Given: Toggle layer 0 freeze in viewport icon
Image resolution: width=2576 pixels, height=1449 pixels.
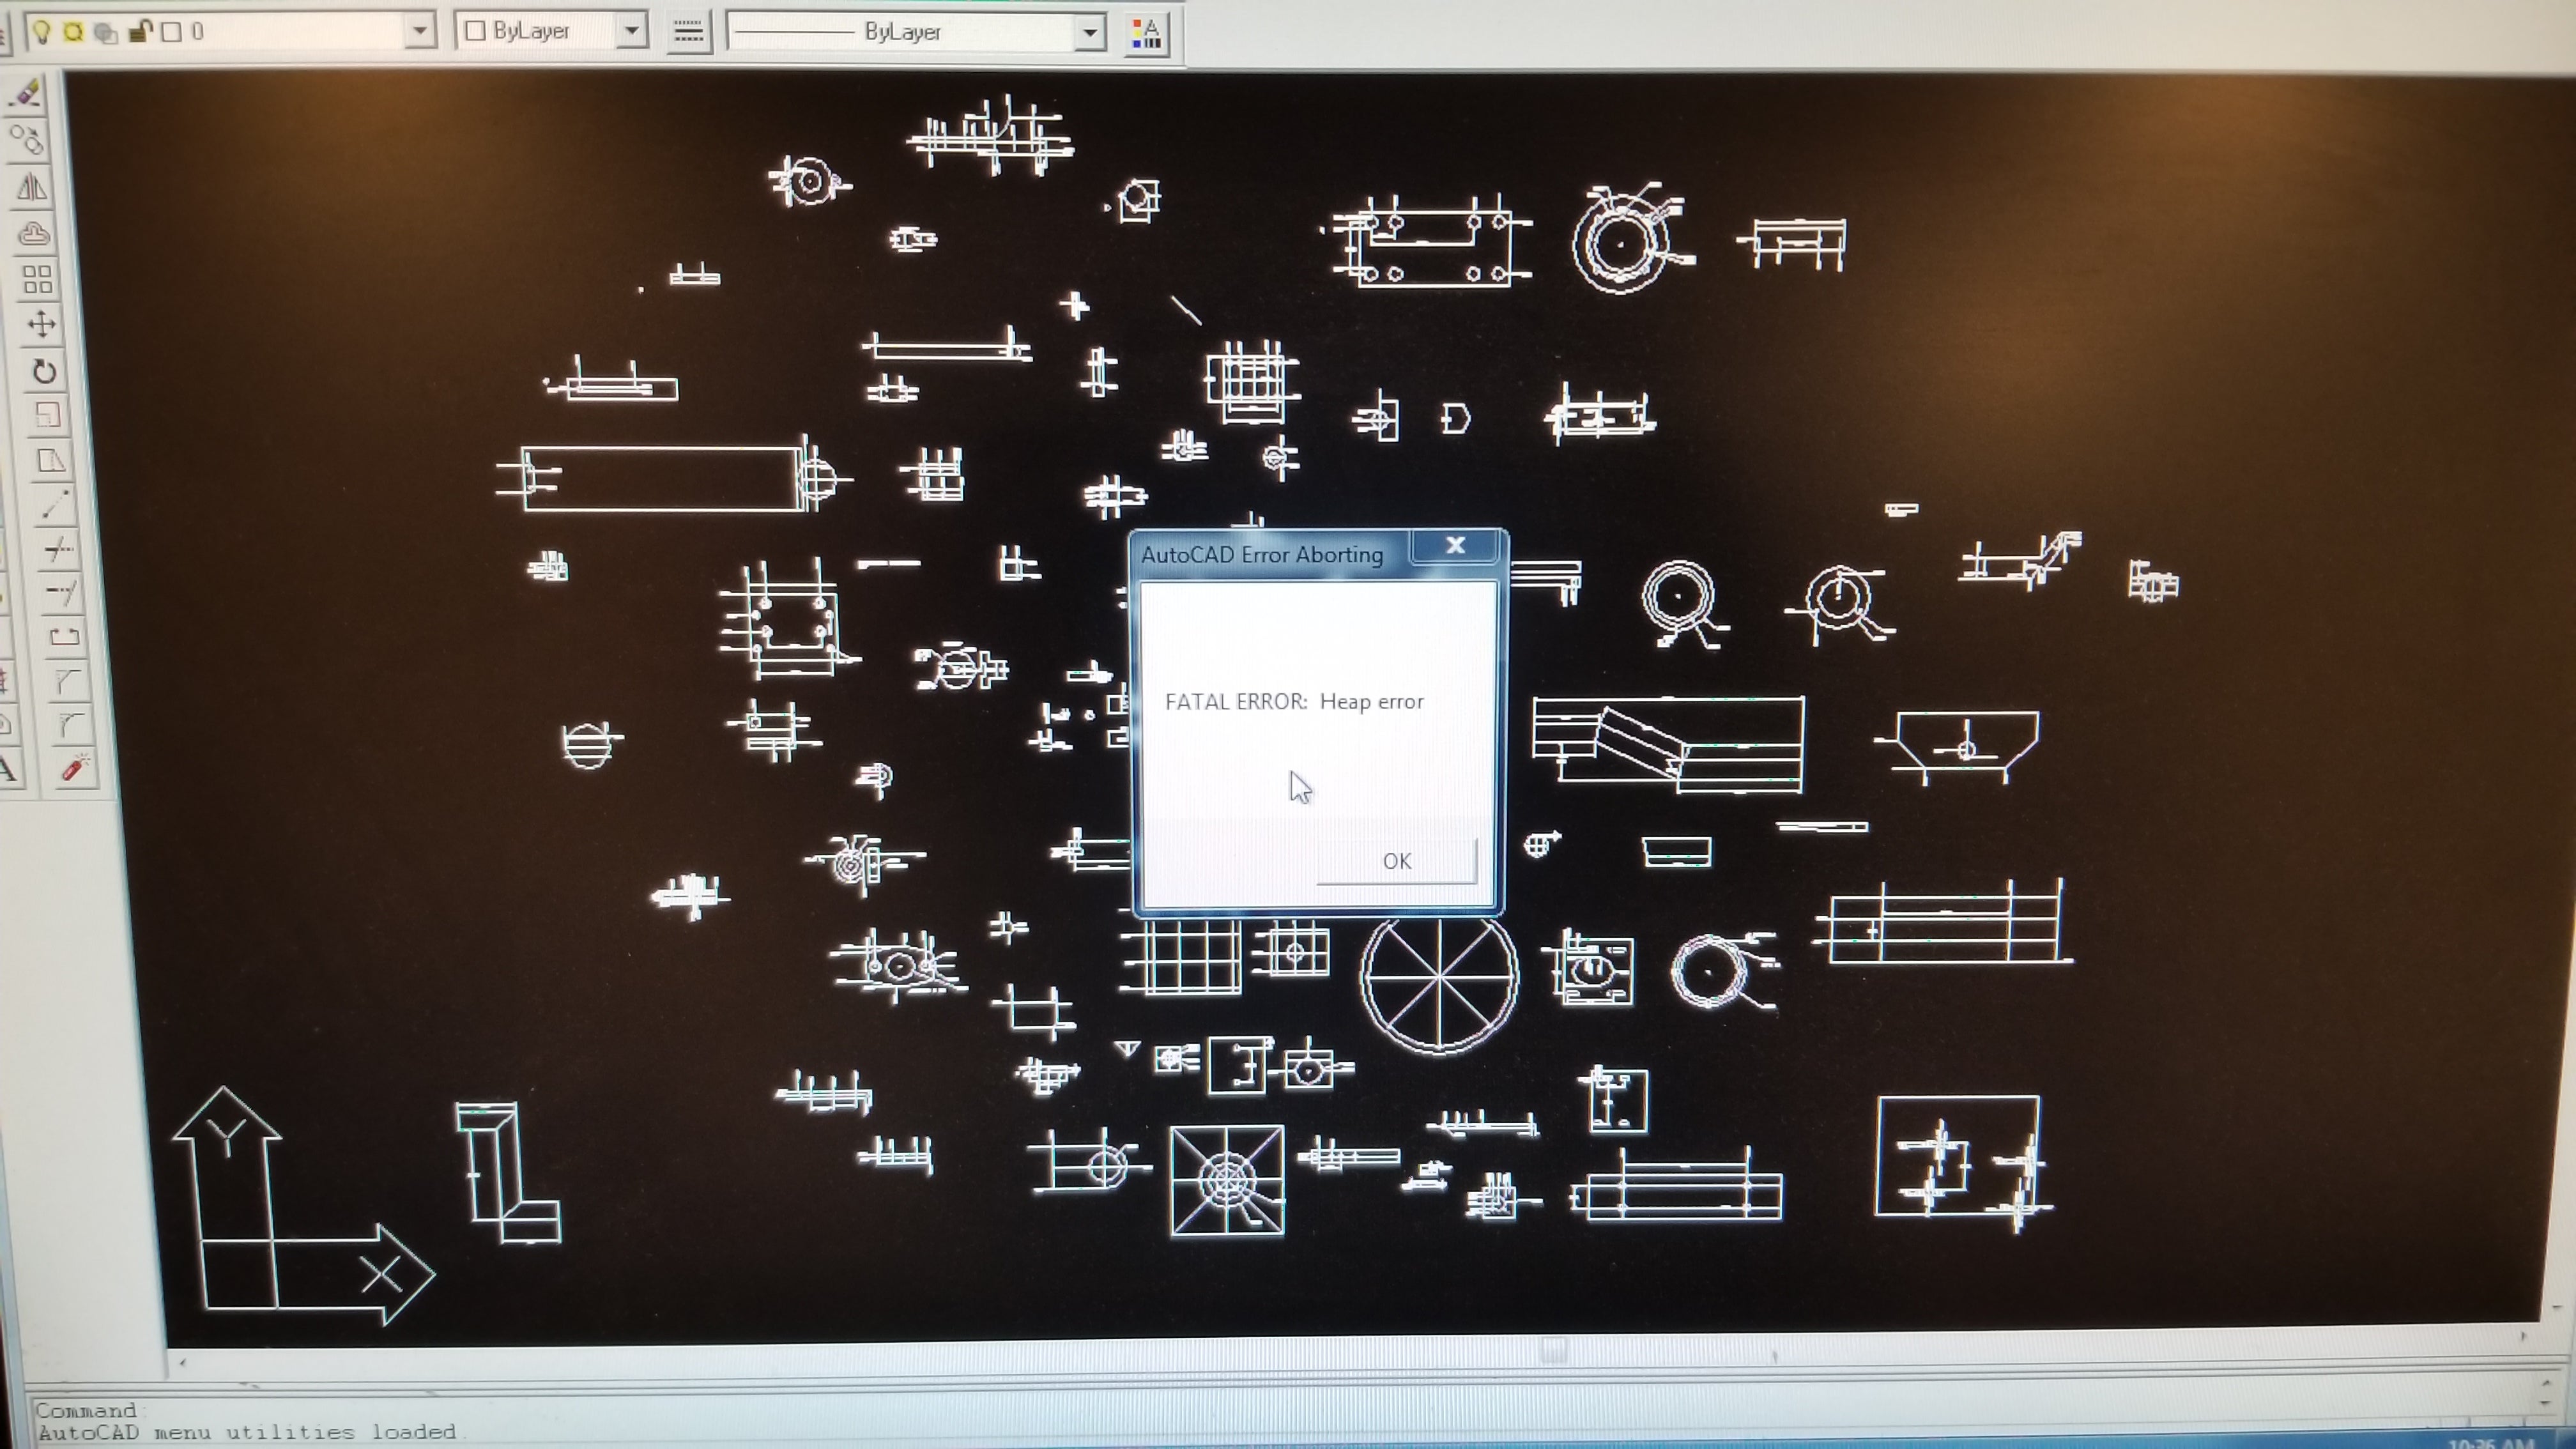Looking at the screenshot, I should click(x=105, y=33).
